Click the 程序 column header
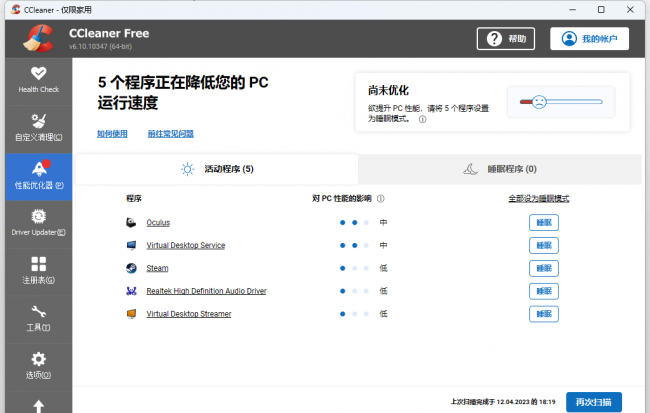Viewport: 650px width, 413px height. click(x=134, y=199)
